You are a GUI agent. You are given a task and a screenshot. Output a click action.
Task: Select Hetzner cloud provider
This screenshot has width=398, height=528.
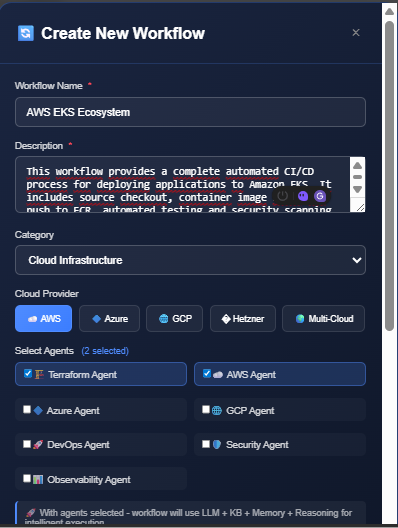(243, 319)
